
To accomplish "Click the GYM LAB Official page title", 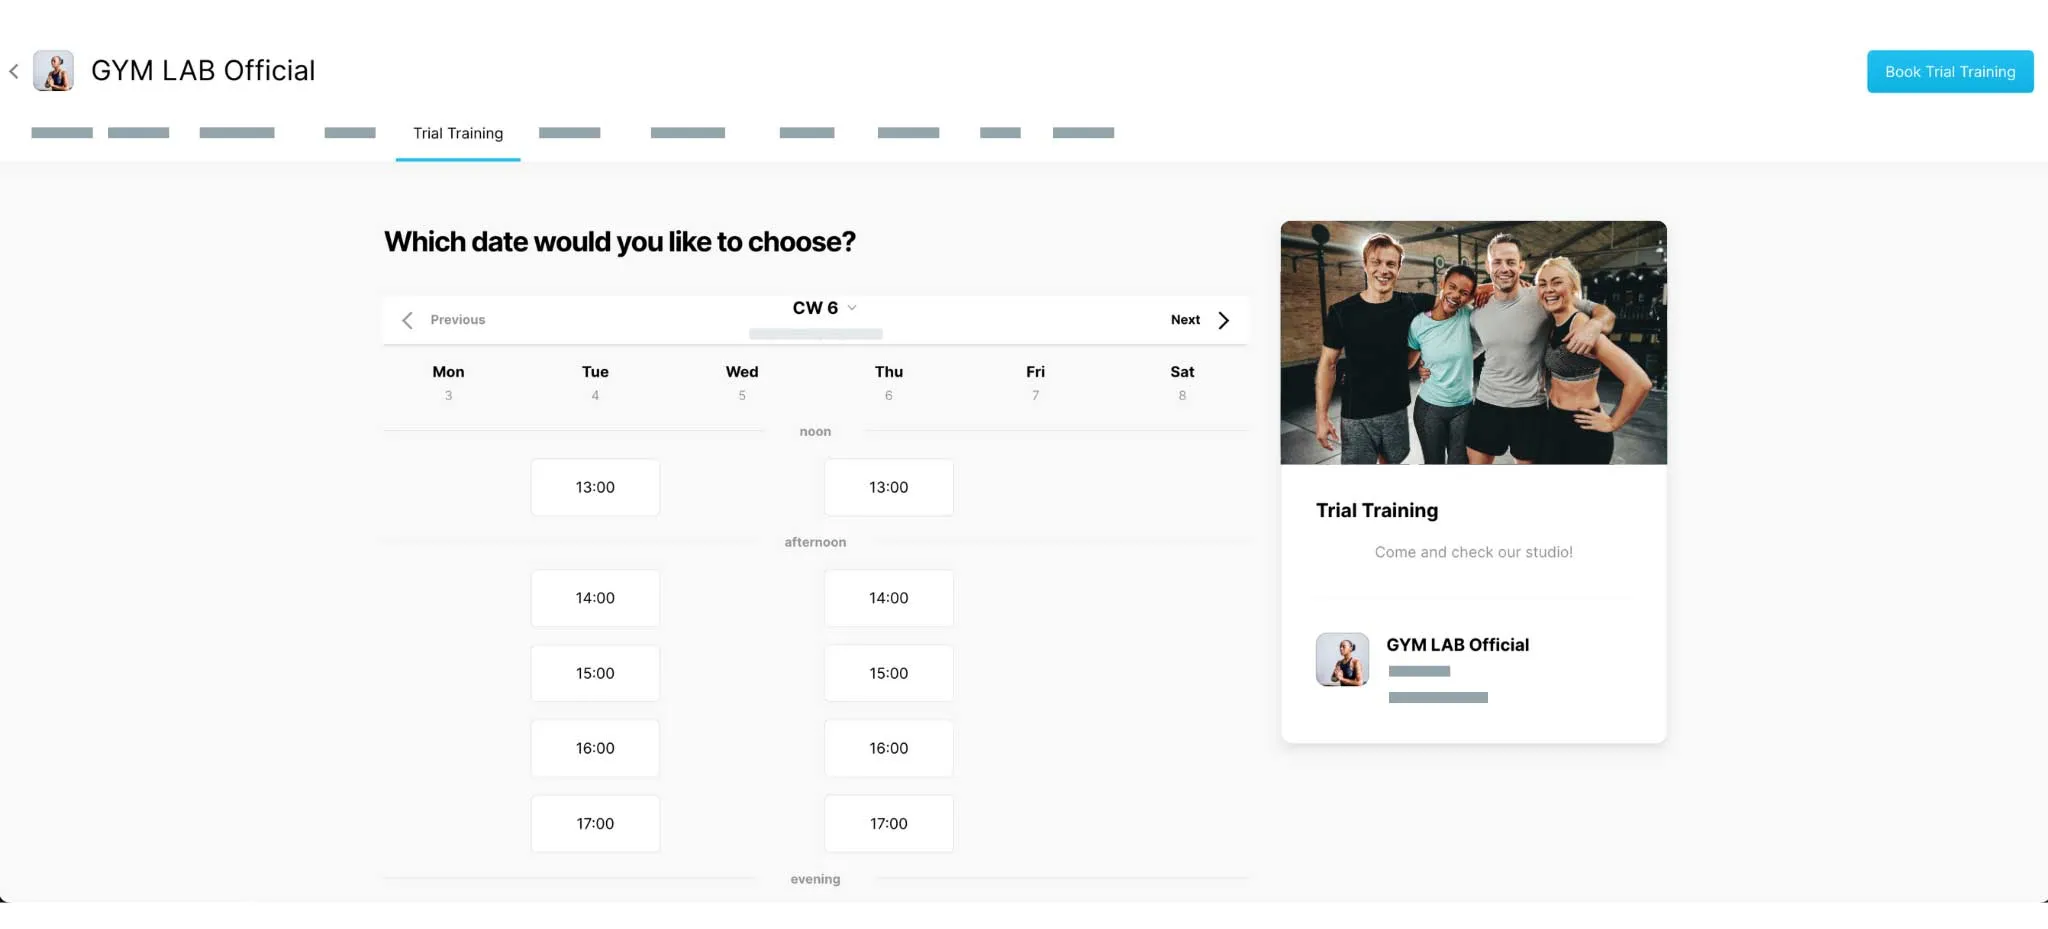I will [203, 71].
